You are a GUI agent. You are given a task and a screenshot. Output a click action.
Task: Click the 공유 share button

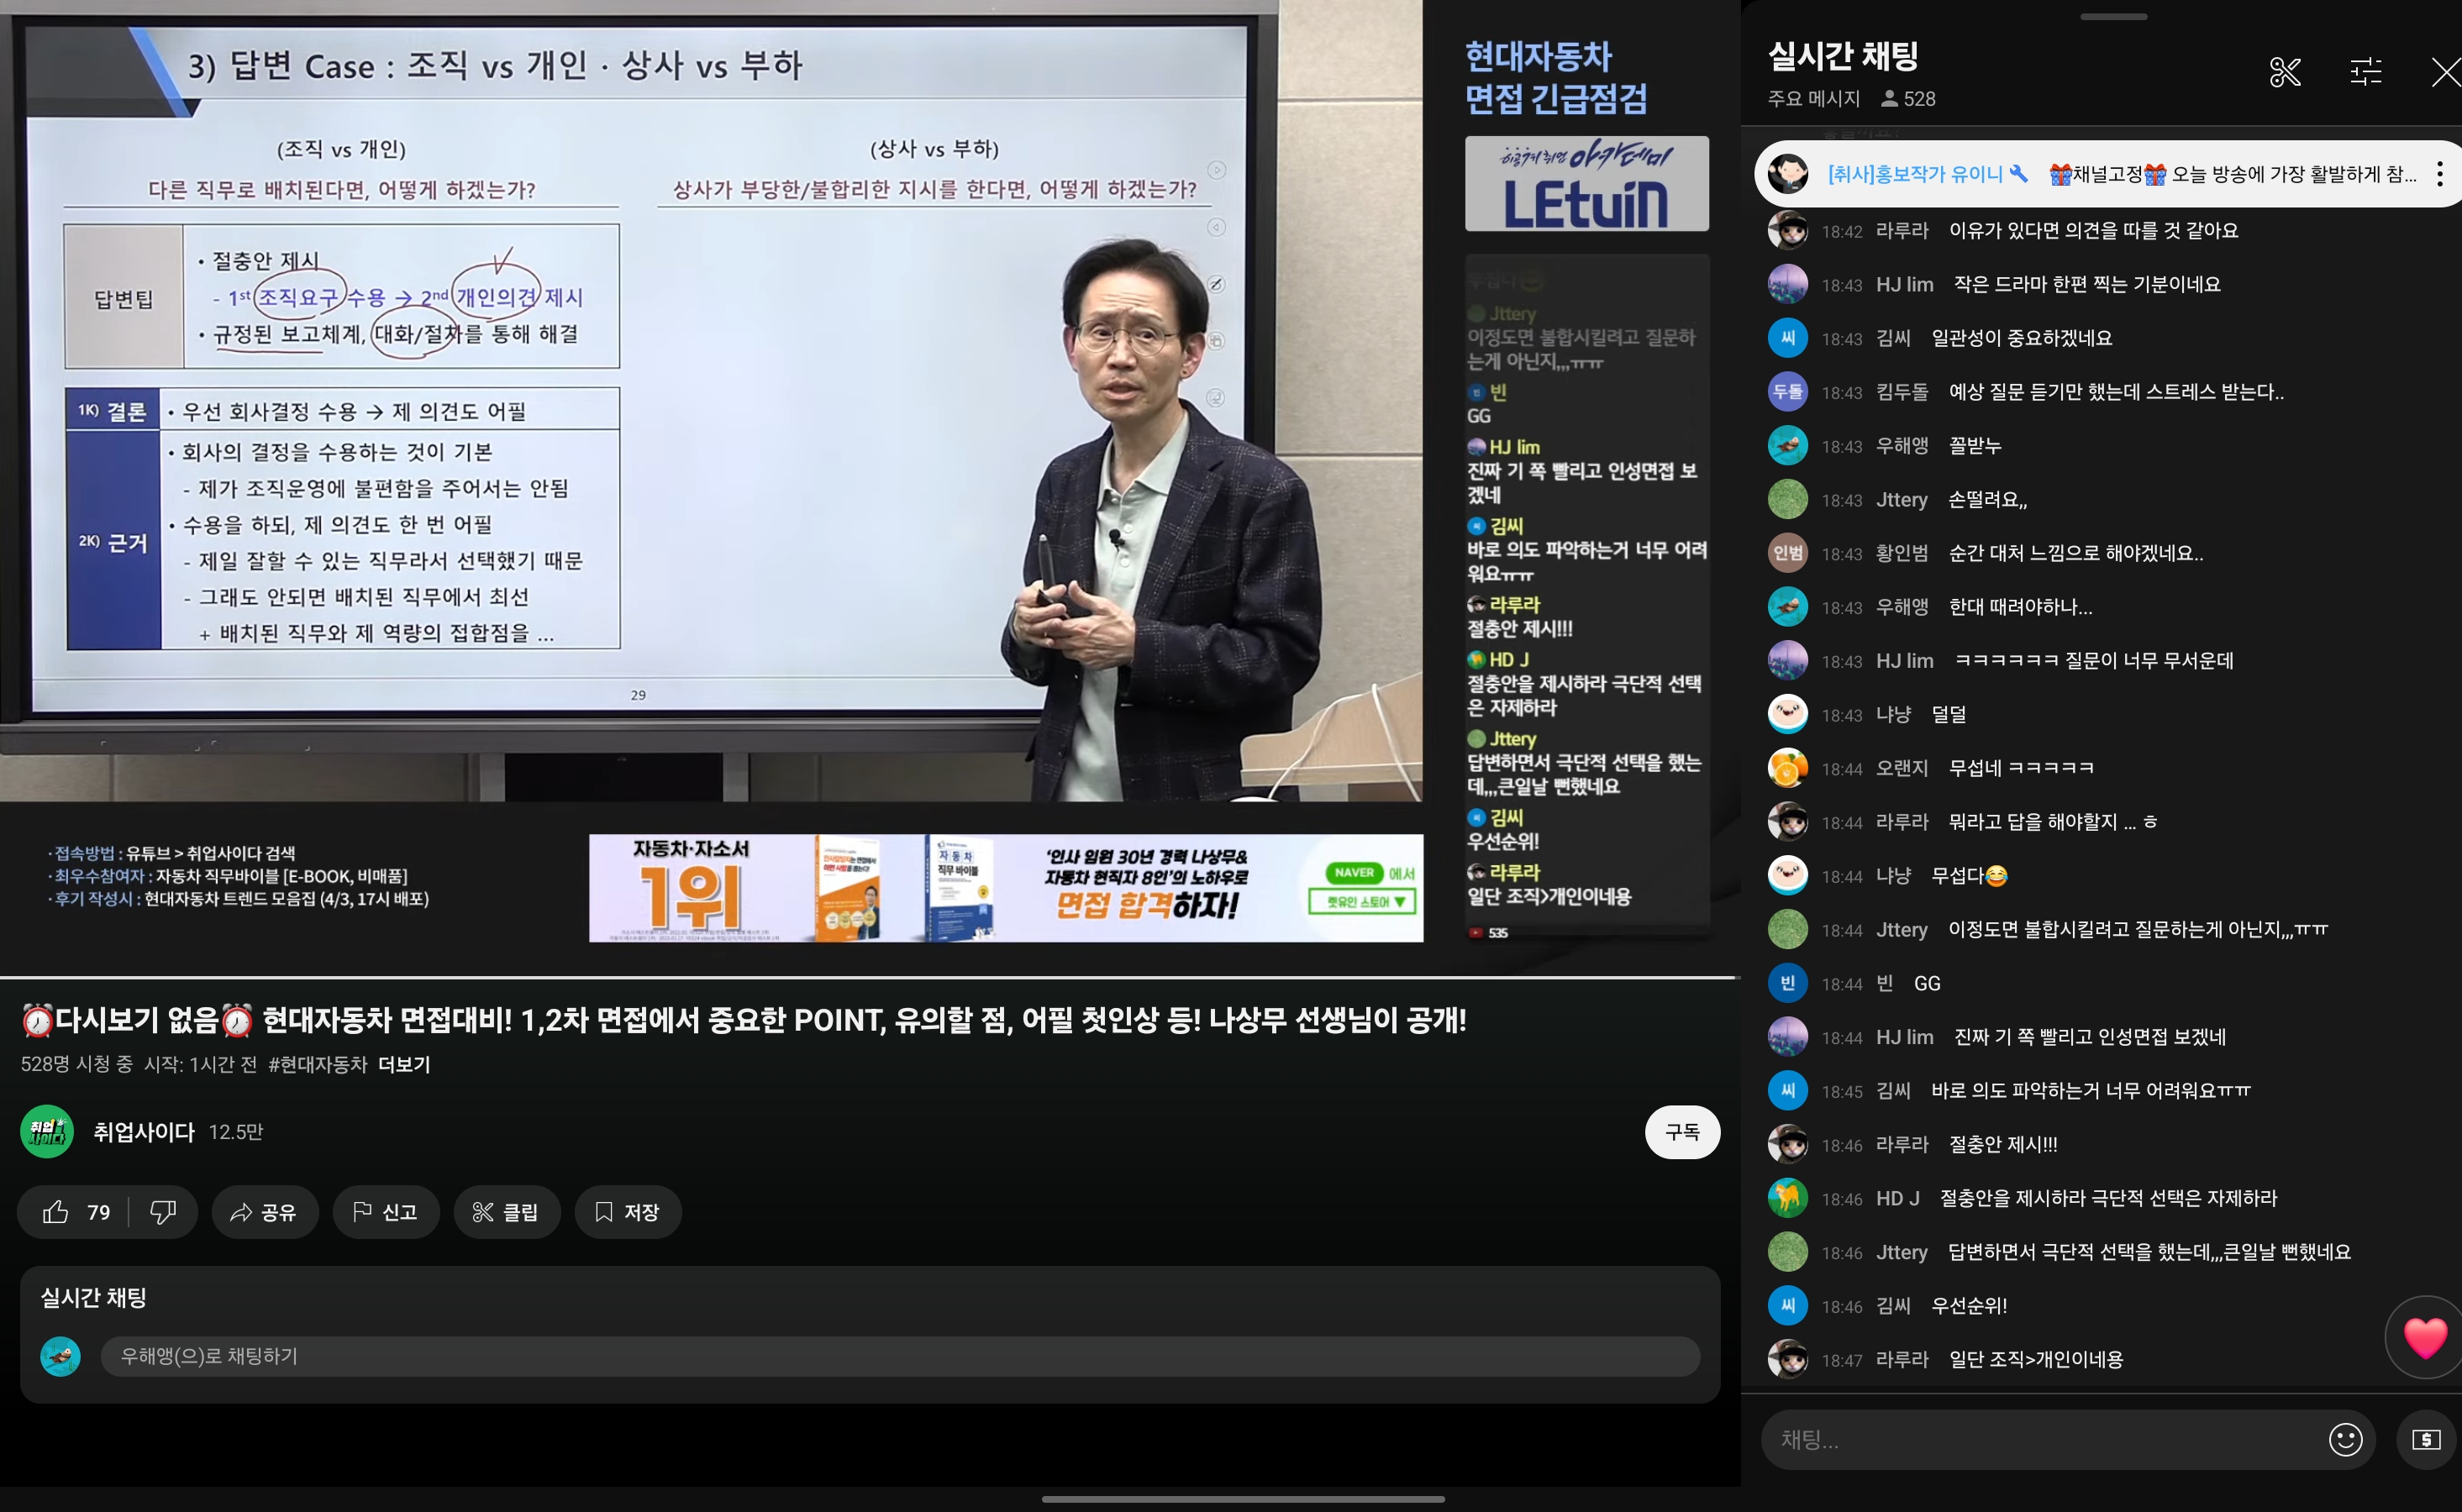tap(264, 1212)
